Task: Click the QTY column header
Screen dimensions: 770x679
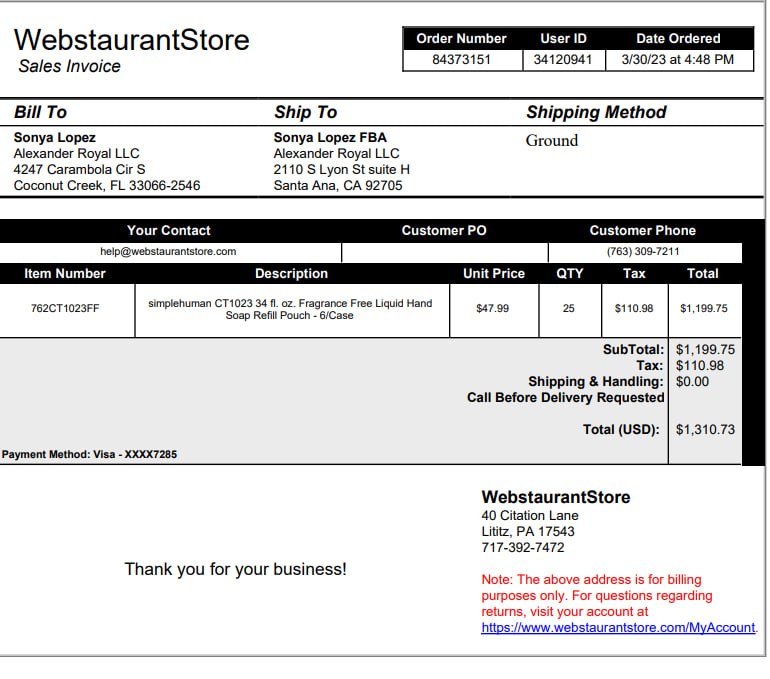Action: 570,273
